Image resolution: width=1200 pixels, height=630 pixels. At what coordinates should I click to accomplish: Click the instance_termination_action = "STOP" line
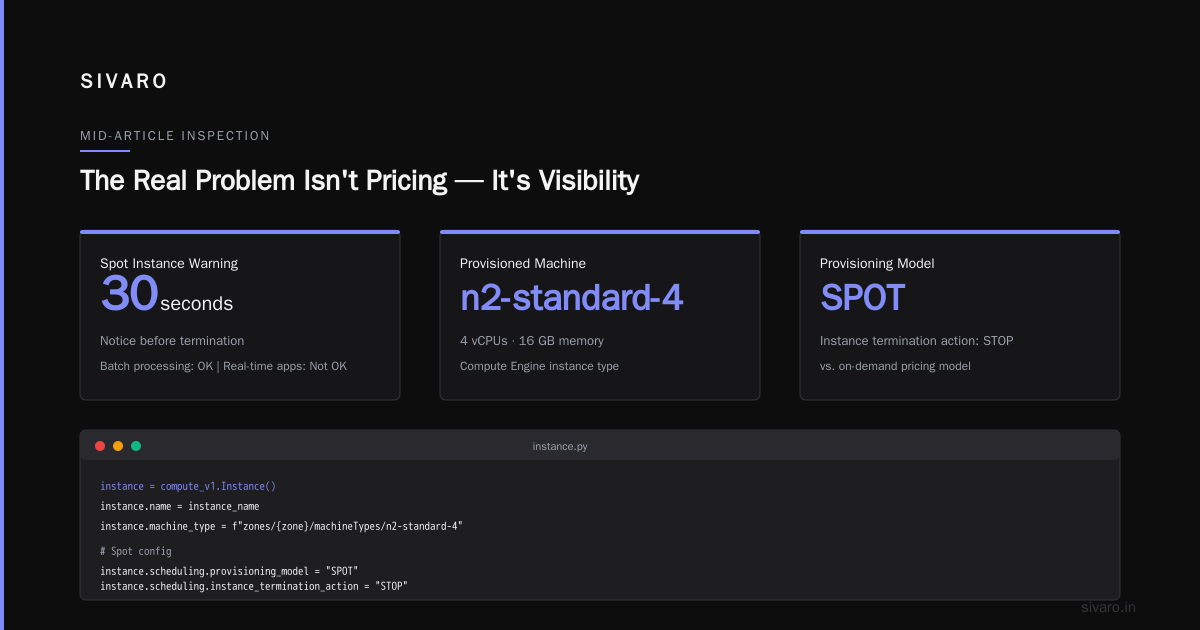tap(254, 586)
